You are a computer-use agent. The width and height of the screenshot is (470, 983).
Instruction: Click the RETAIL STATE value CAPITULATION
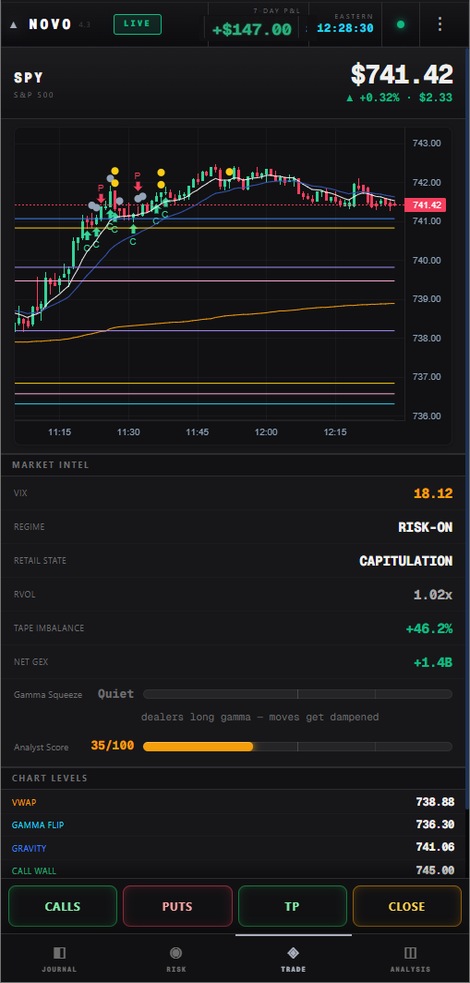pos(406,561)
